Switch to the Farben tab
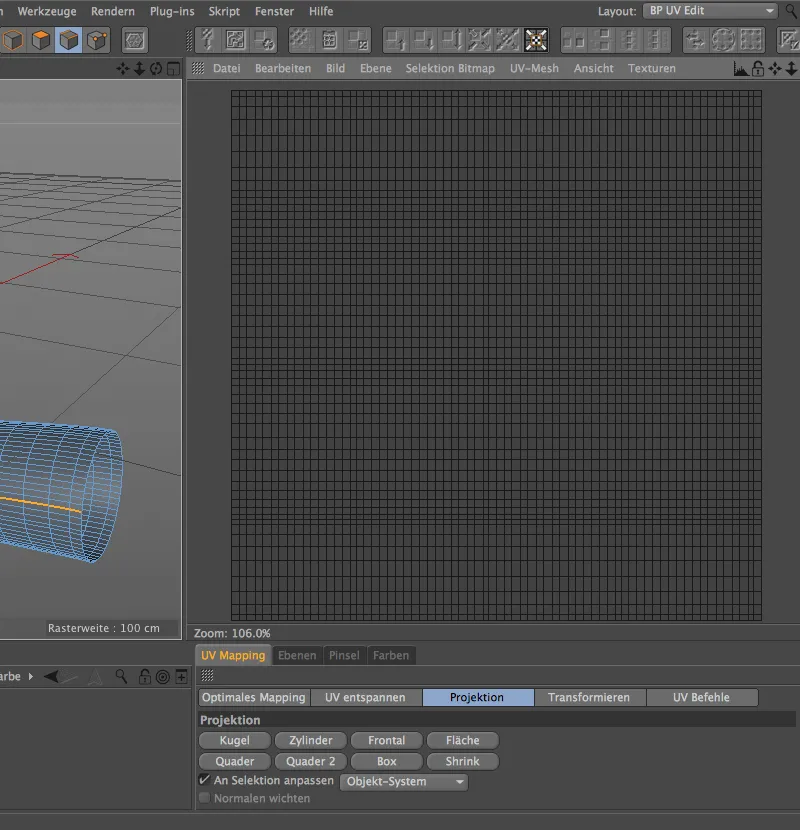800x830 pixels. [x=391, y=655]
